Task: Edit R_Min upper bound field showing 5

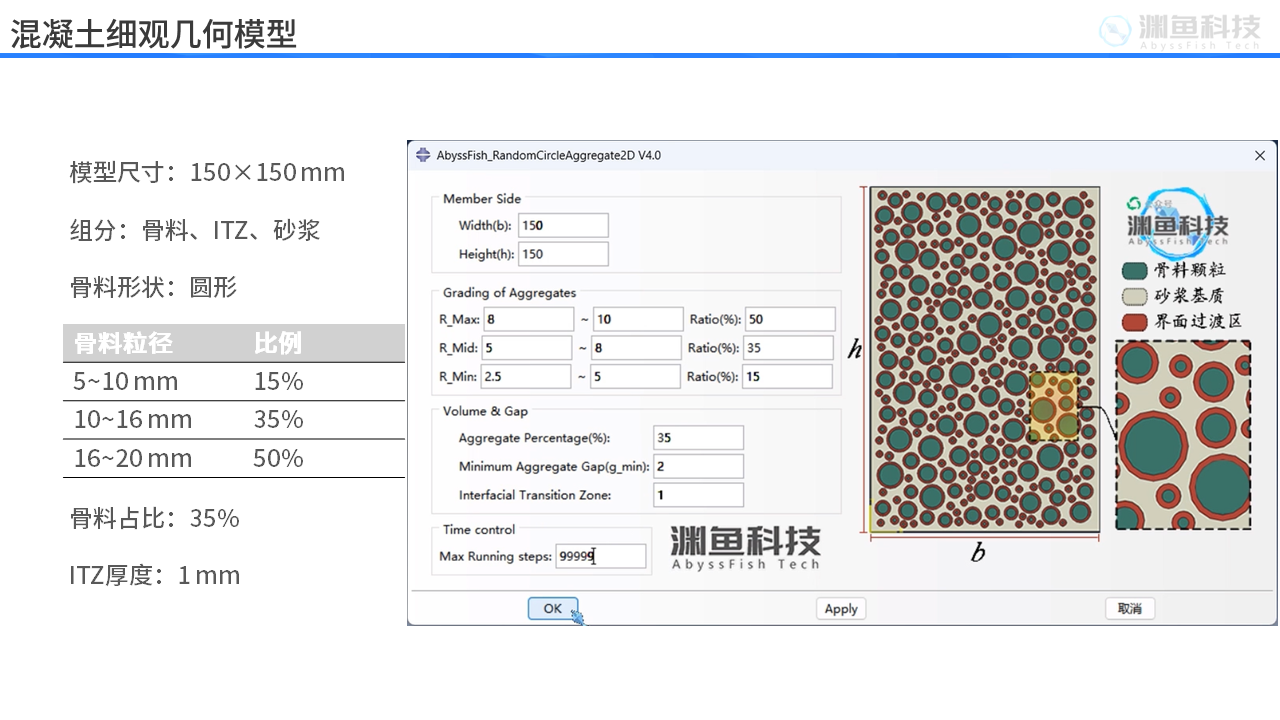Action: (635, 376)
